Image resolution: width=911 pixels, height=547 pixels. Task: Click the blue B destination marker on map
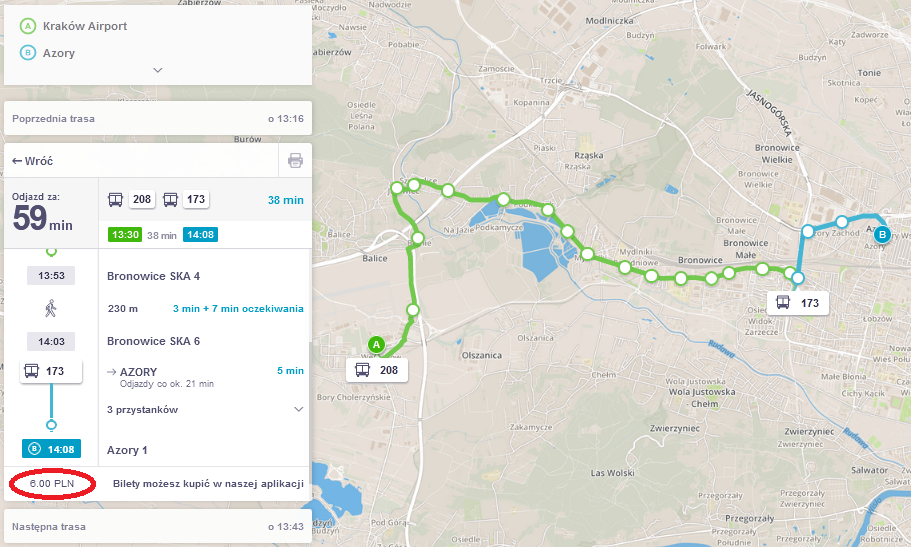point(882,235)
